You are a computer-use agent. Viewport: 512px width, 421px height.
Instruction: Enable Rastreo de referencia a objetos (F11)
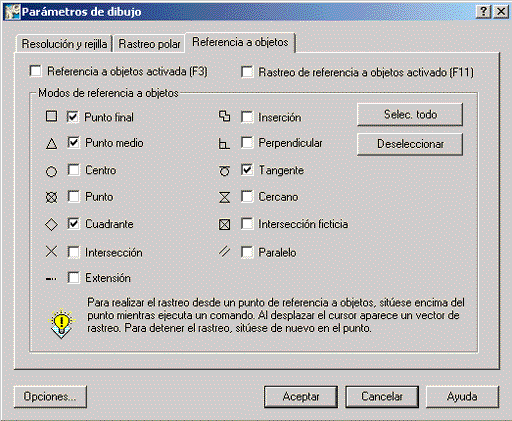pos(247,72)
